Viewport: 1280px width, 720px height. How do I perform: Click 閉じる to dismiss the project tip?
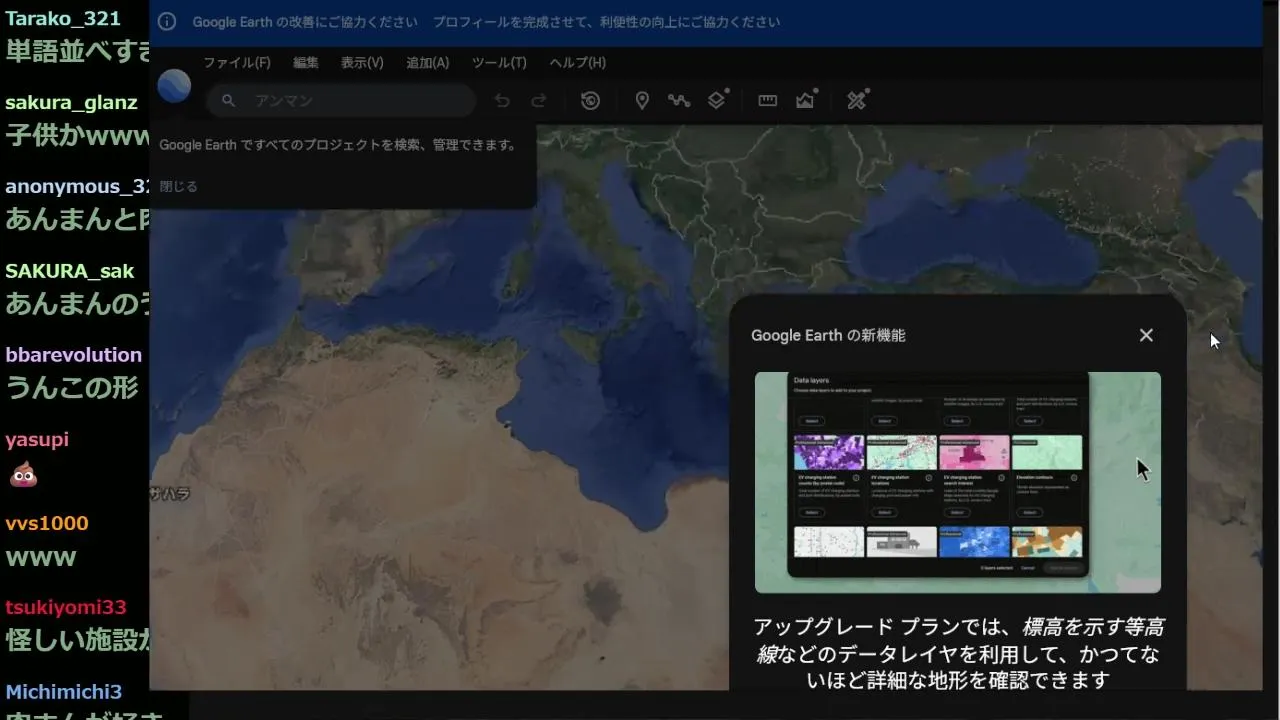(x=179, y=186)
